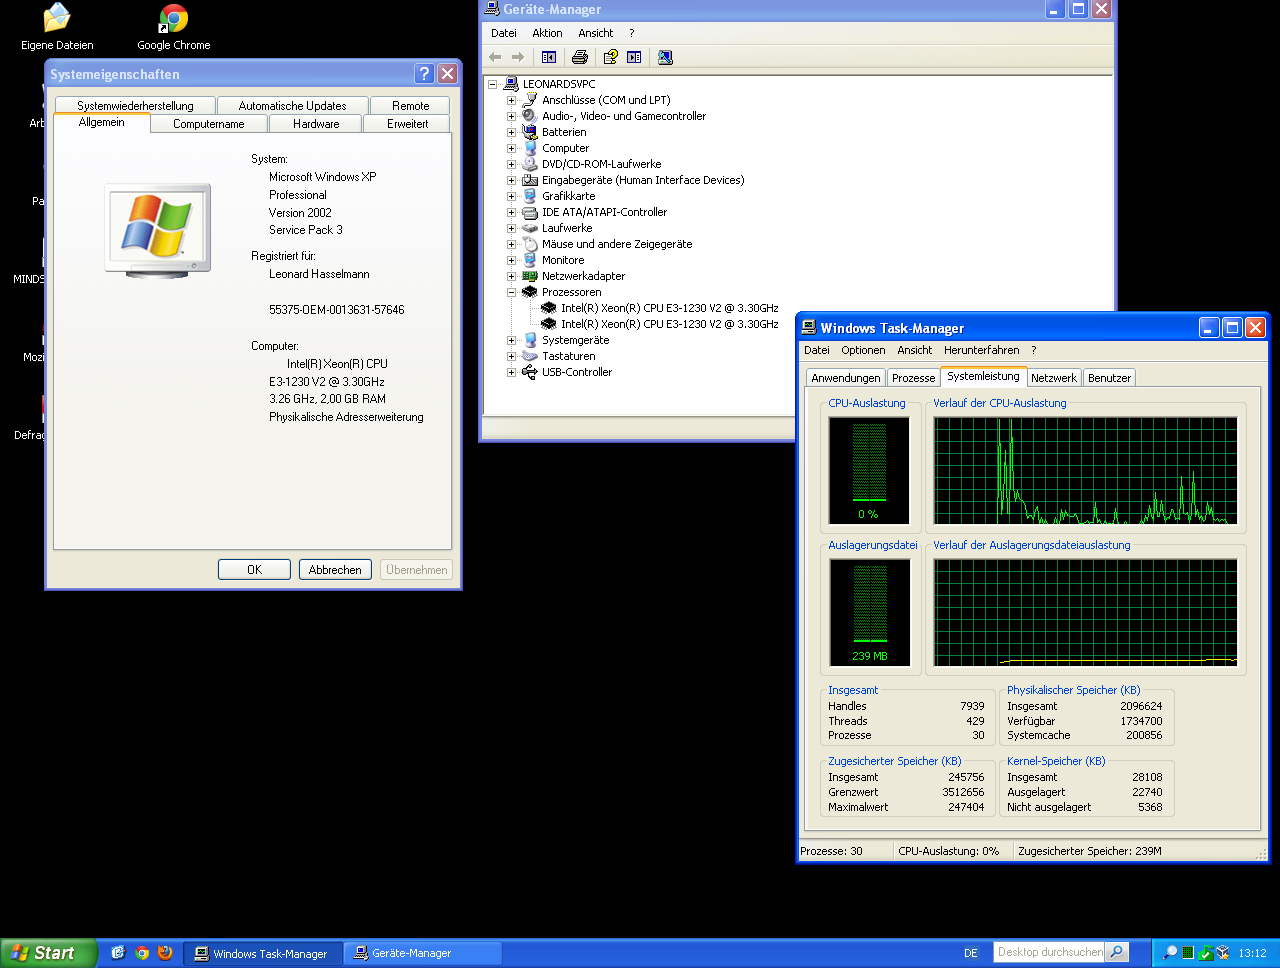Viewport: 1280px width, 968px height.
Task: Click the Start button
Action: [48, 953]
